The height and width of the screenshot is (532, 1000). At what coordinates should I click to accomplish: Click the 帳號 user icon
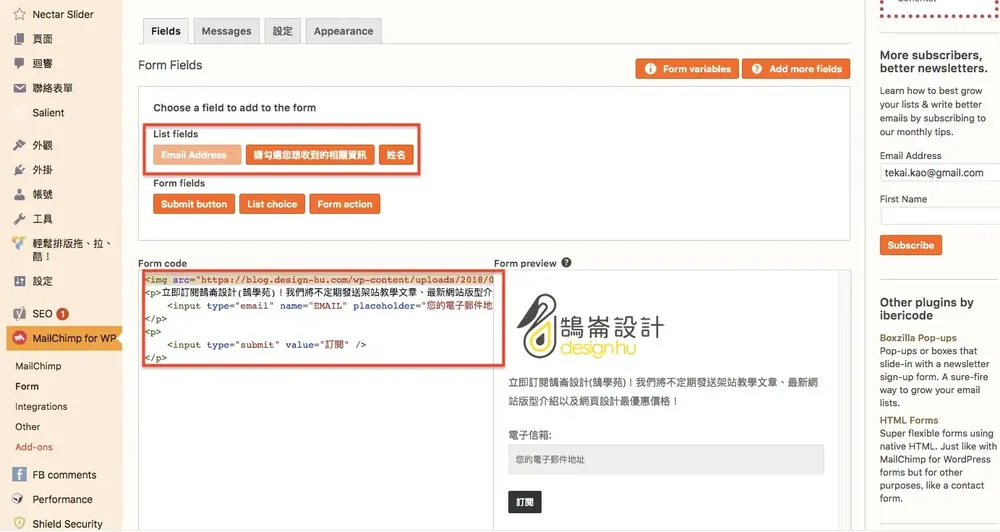(19, 194)
